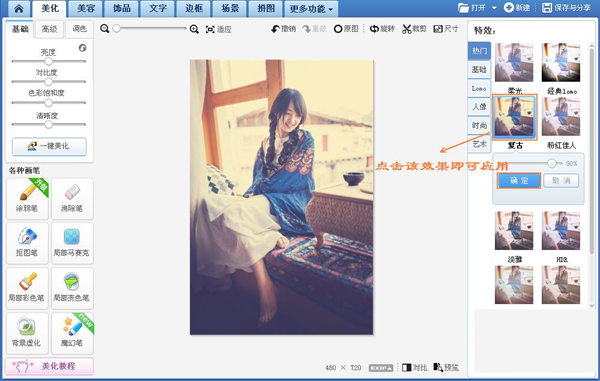Select the 抠图笔 cutout pen tool
Viewport: 600px width, 381px height.
(27, 243)
